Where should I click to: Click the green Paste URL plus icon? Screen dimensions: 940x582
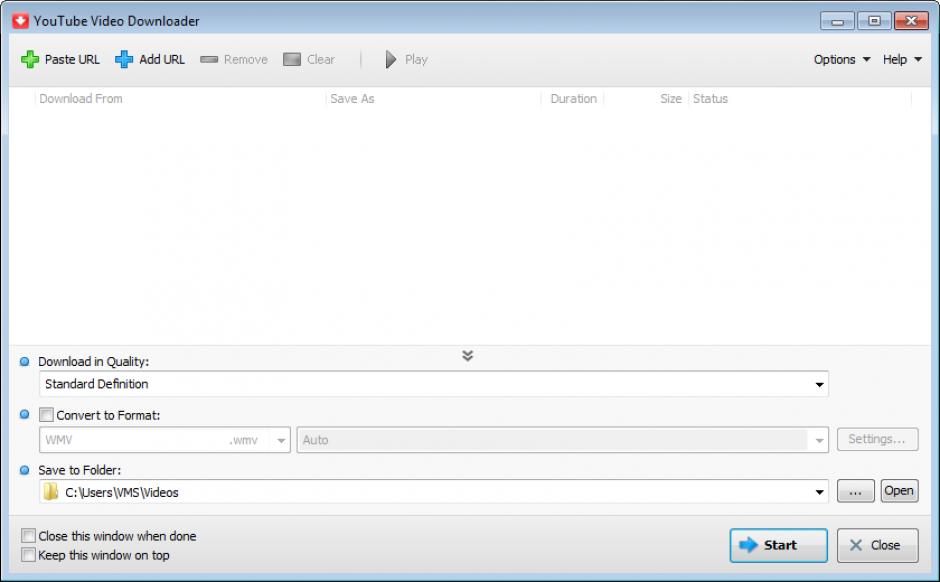30,59
